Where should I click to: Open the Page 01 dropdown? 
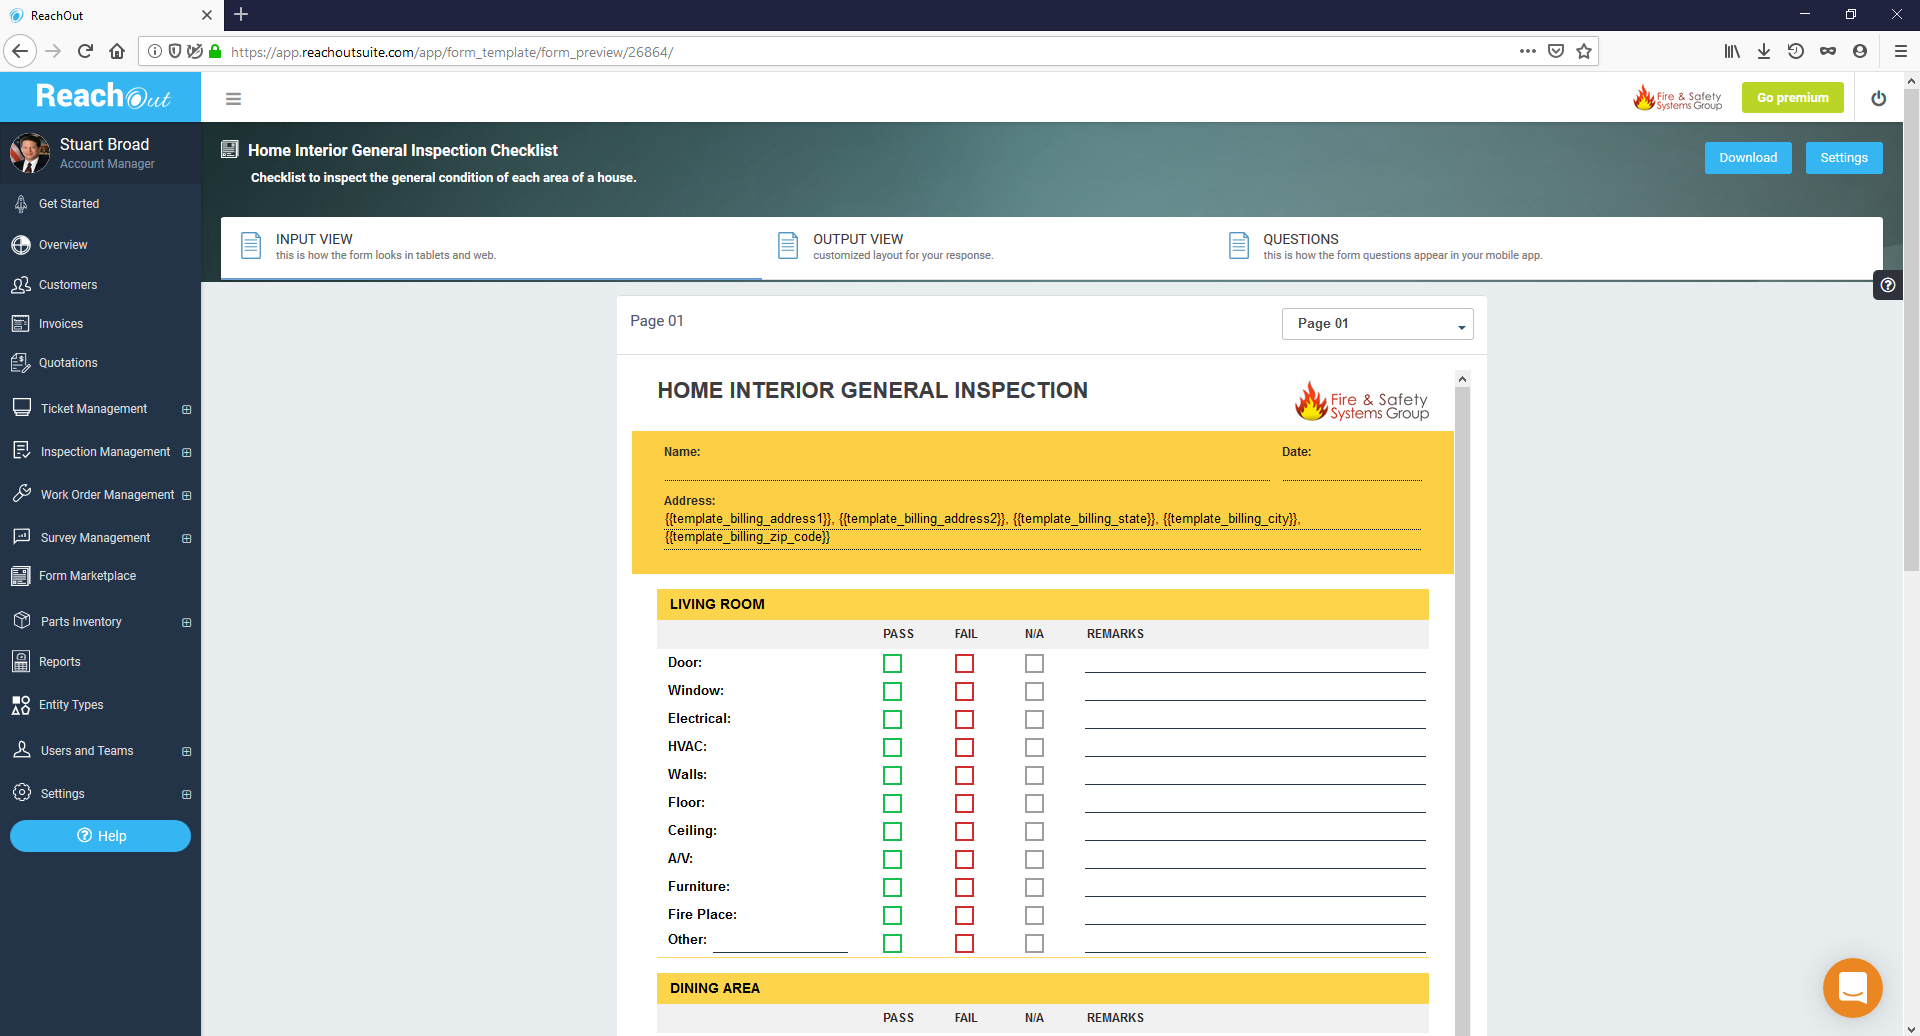[x=1377, y=324]
